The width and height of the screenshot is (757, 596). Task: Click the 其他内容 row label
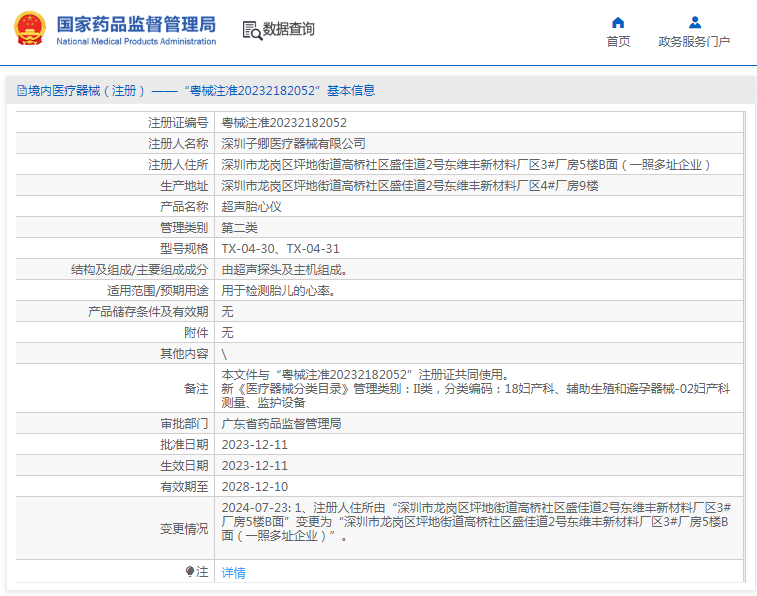click(x=184, y=354)
